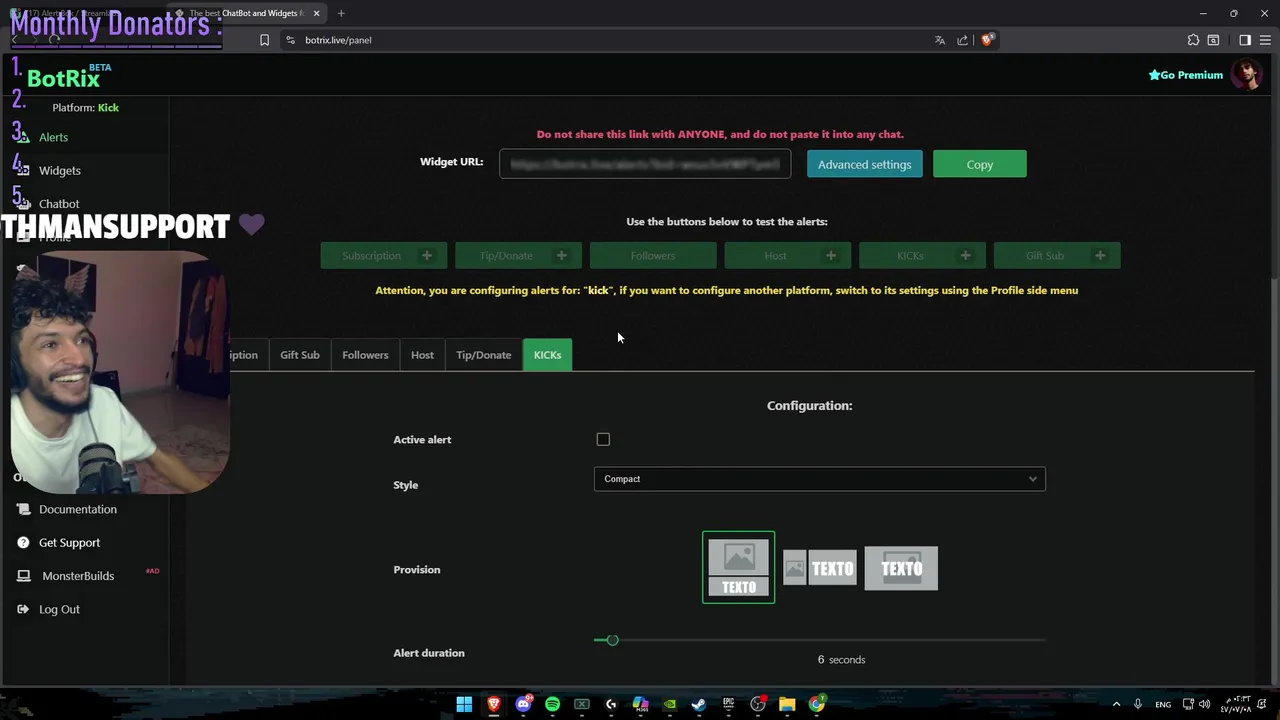This screenshot has width=1280, height=720.
Task: Click the ENG language indicator
Action: (x=1163, y=705)
